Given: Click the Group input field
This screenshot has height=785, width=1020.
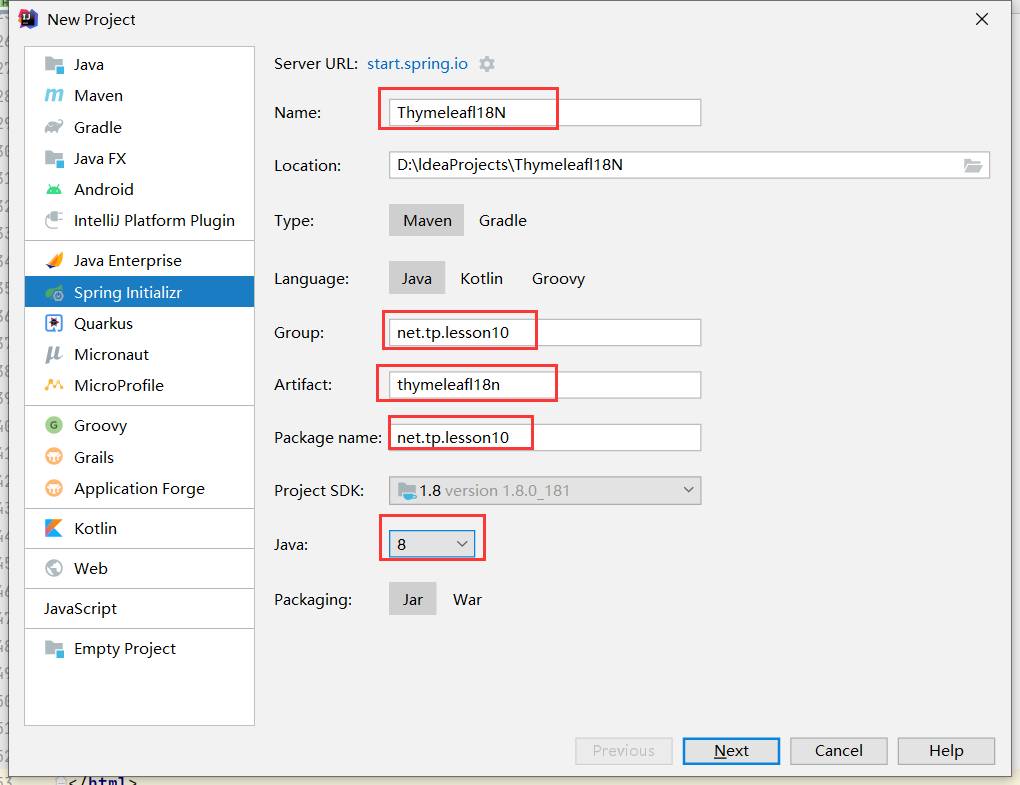Looking at the screenshot, I should [x=544, y=332].
